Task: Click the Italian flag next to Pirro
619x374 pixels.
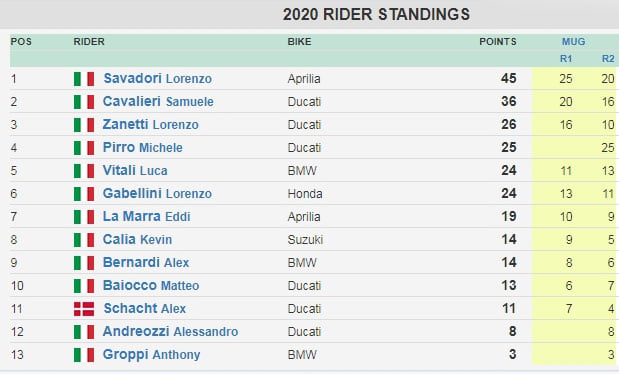Action: coord(84,148)
